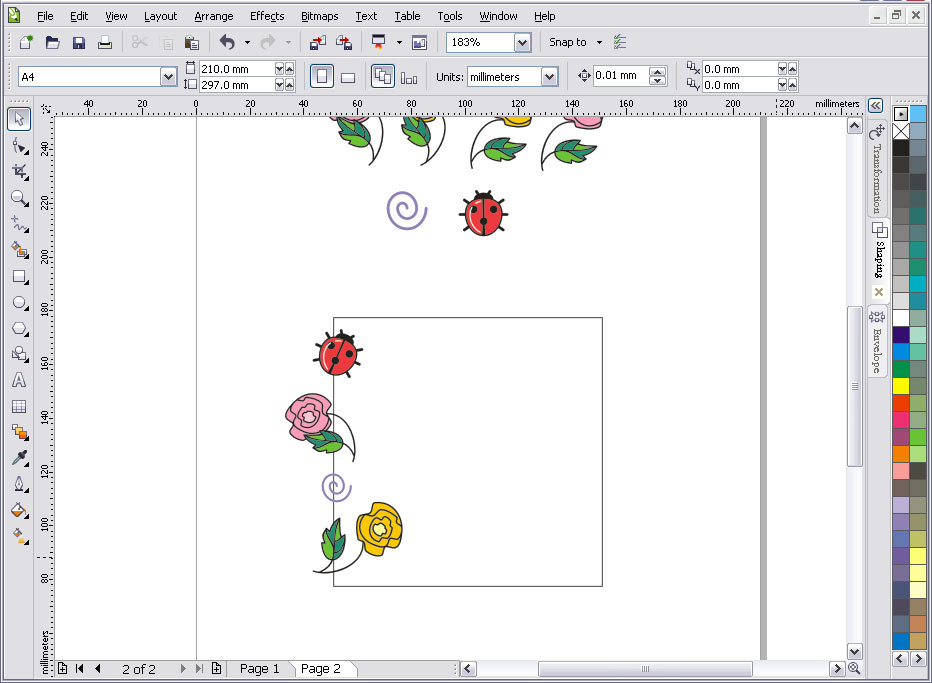Expand the Application Launcher arrow
The width and height of the screenshot is (932, 683).
click(x=399, y=42)
